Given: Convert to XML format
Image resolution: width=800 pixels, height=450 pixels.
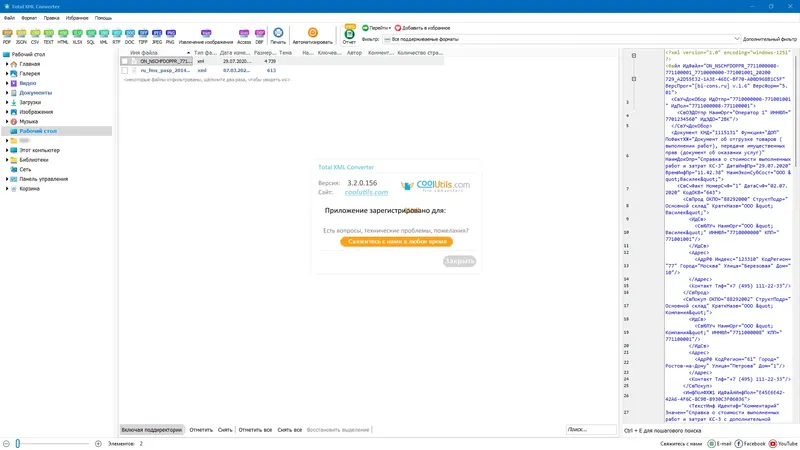Looking at the screenshot, I should pyautogui.click(x=104, y=36).
